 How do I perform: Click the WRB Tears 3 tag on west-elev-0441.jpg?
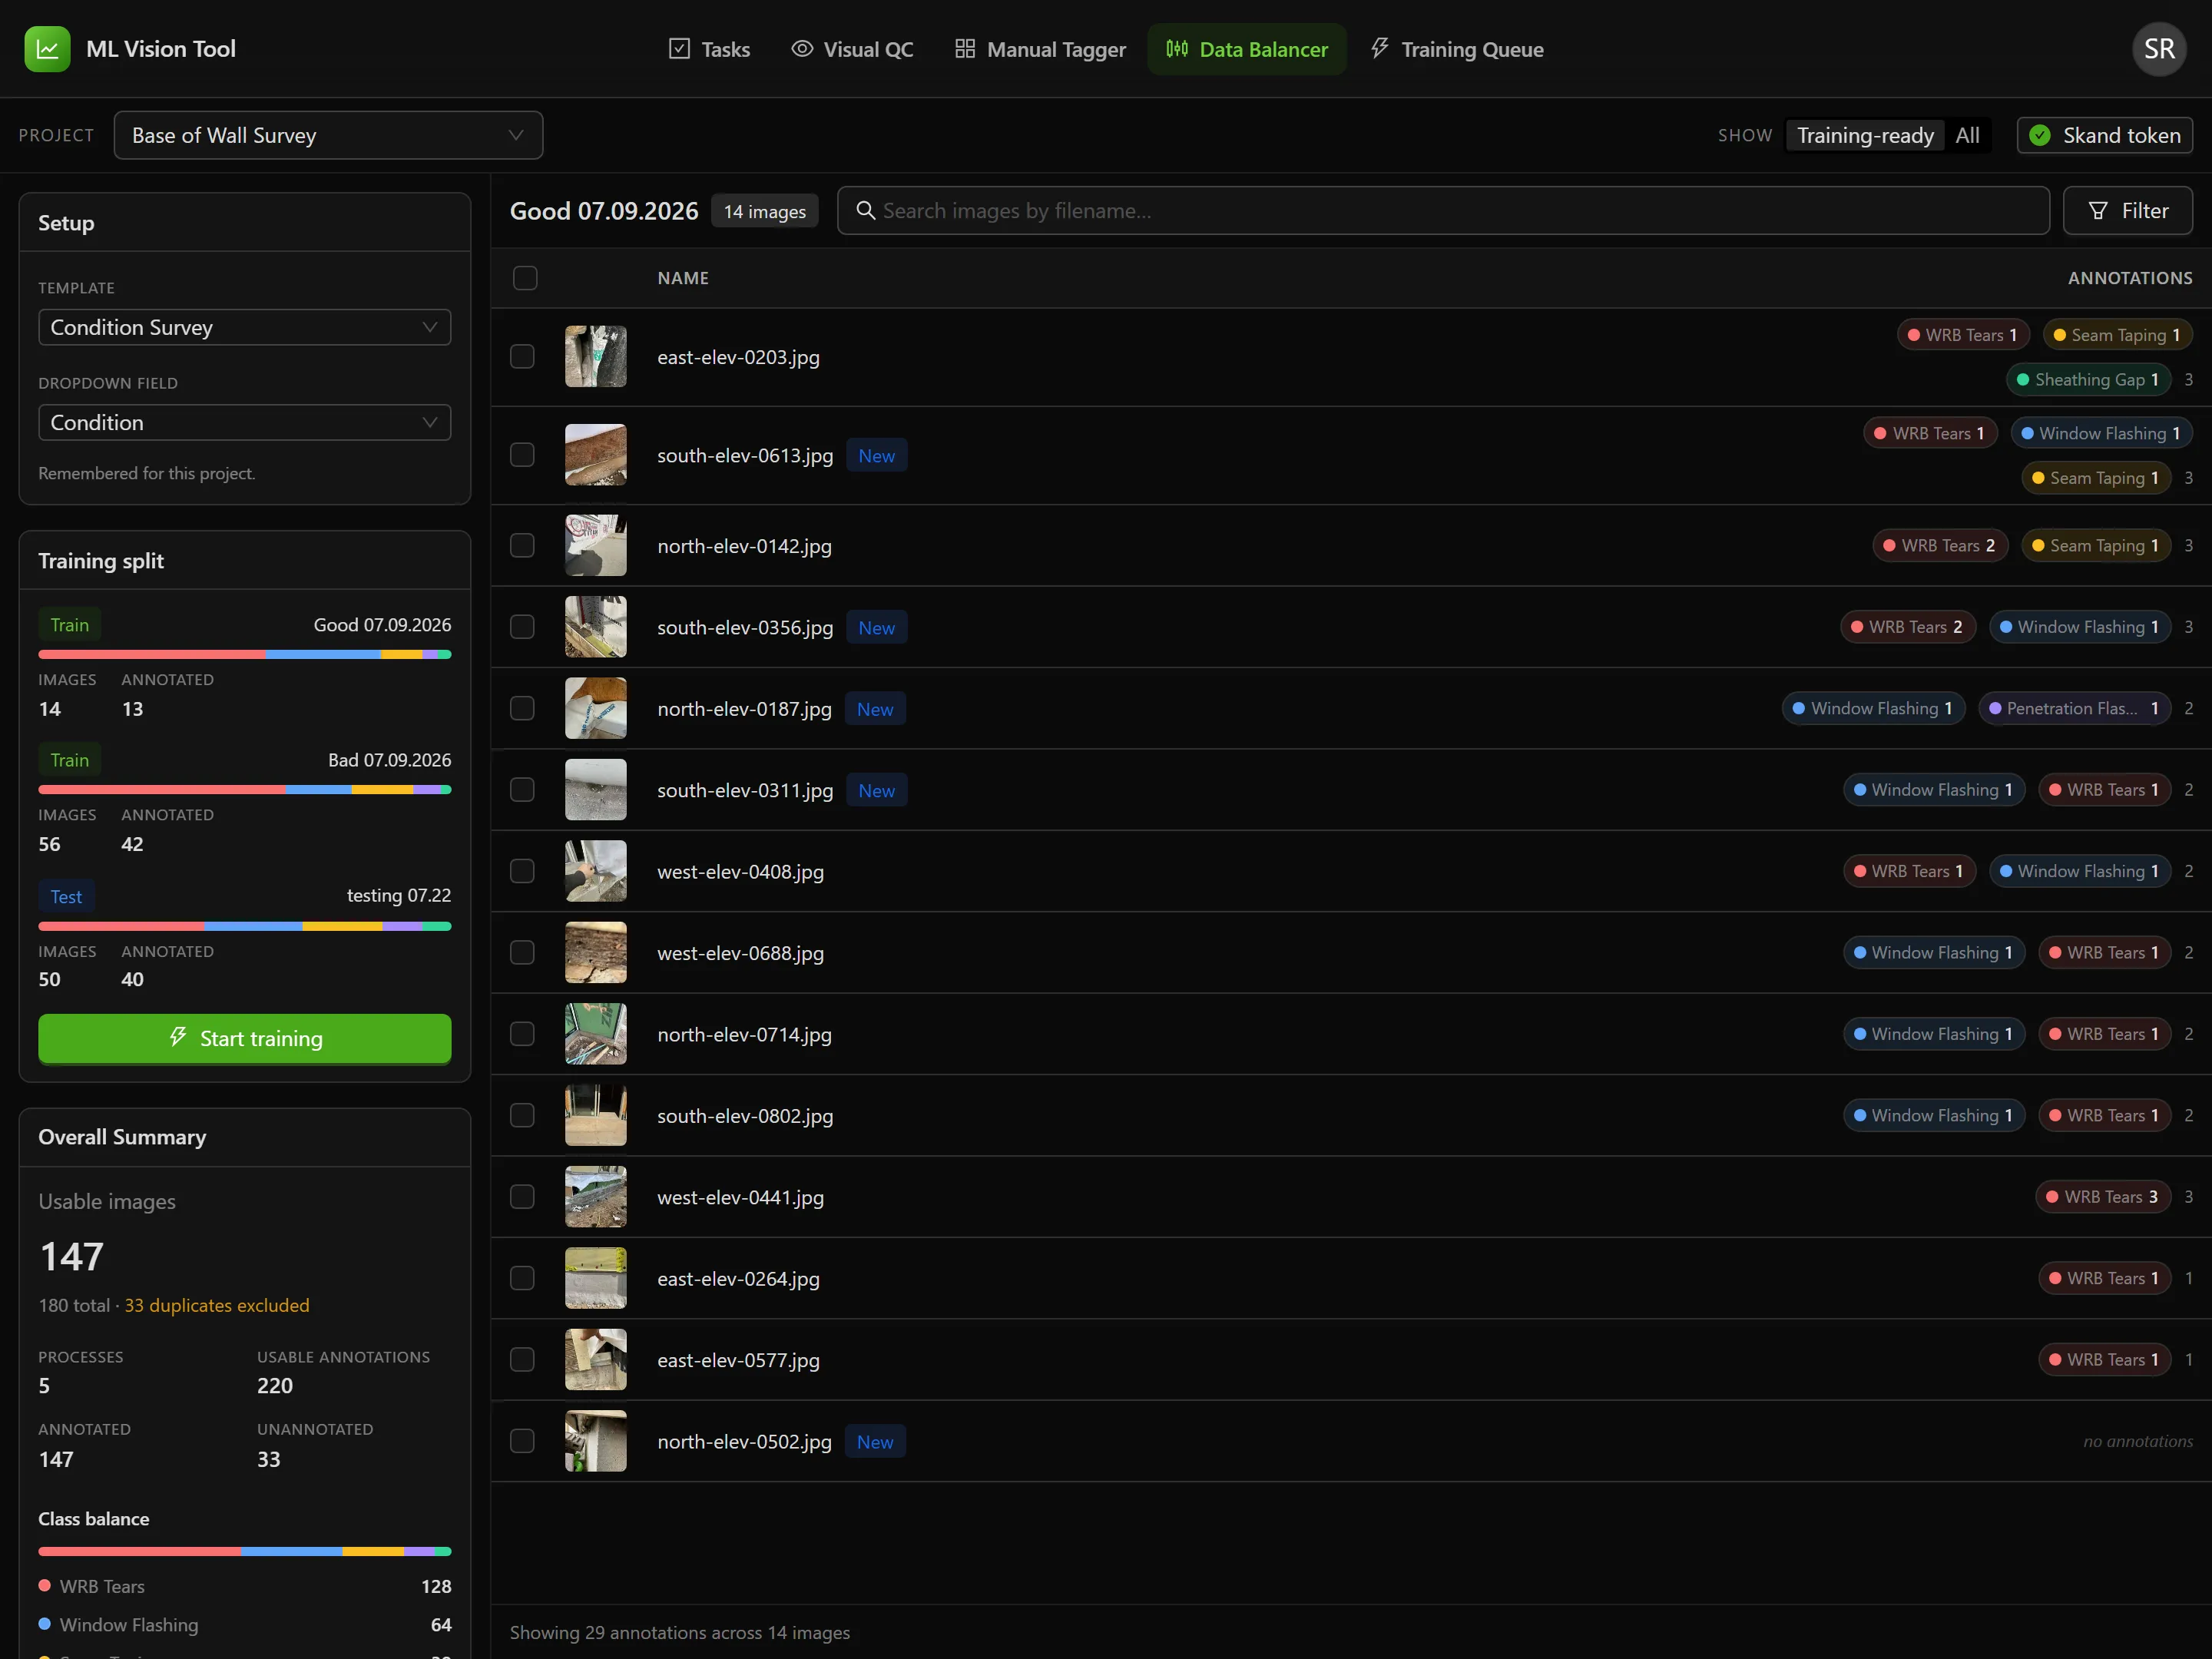tap(2103, 1197)
